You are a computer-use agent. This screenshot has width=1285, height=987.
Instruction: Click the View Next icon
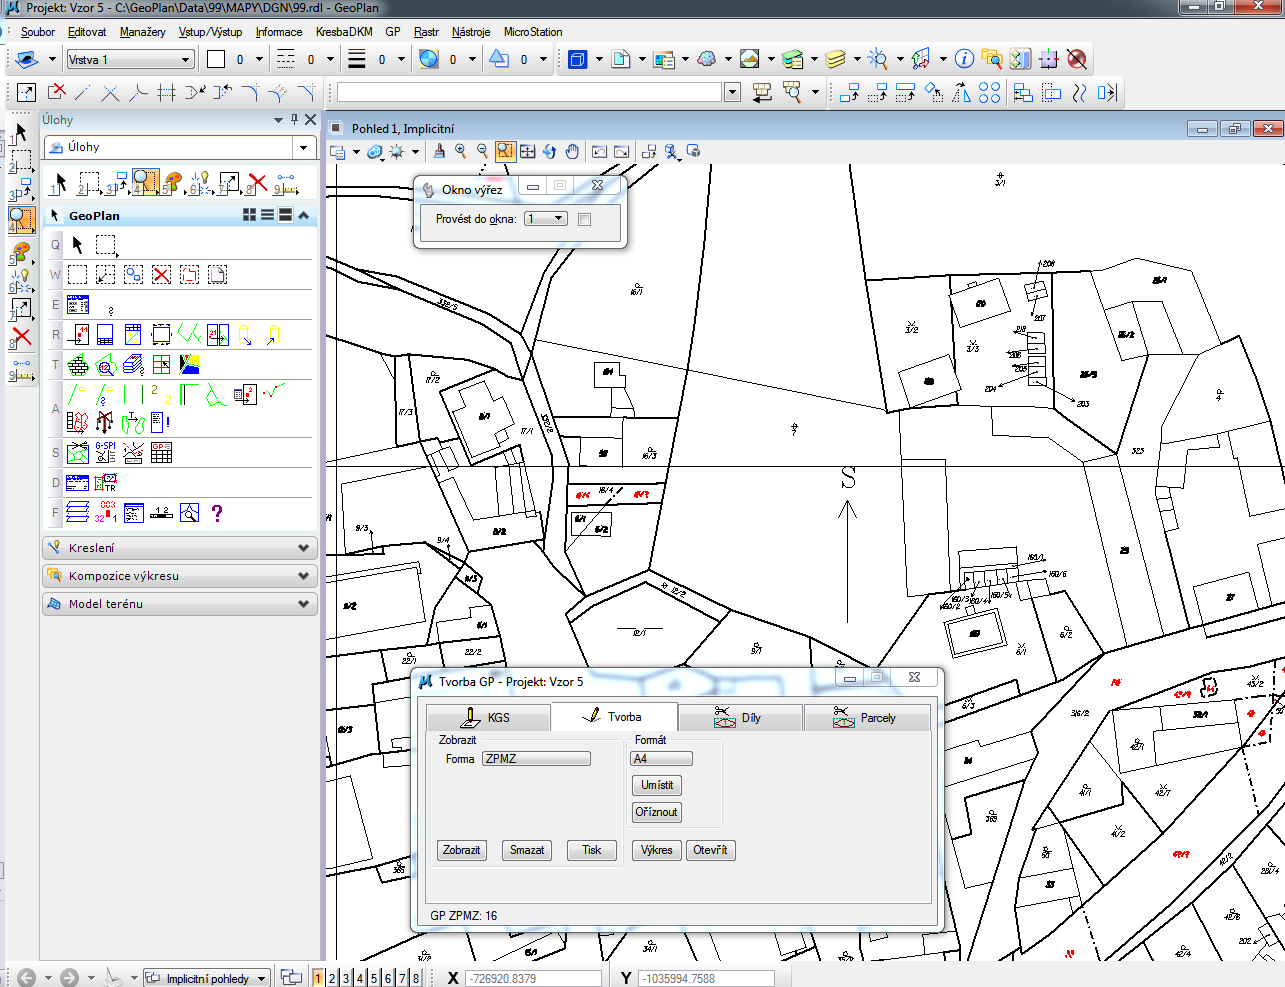coord(621,151)
